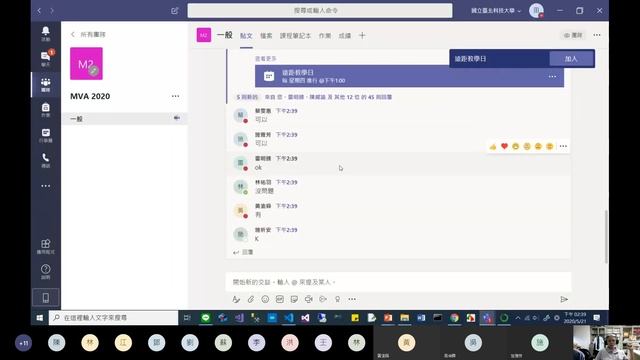Send the message with arrow icon
640x360 pixels.
pyautogui.click(x=564, y=299)
